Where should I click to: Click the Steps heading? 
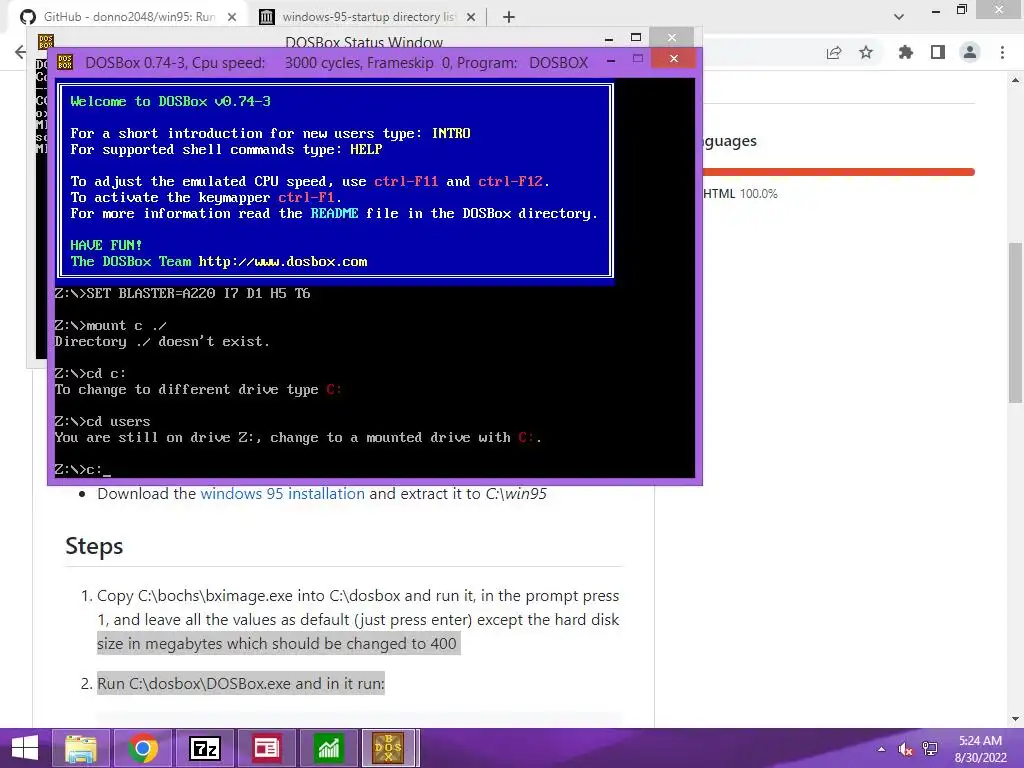(x=94, y=546)
